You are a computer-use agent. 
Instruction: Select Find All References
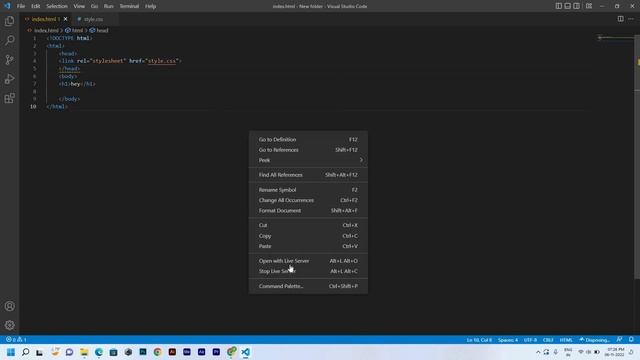coord(308,175)
